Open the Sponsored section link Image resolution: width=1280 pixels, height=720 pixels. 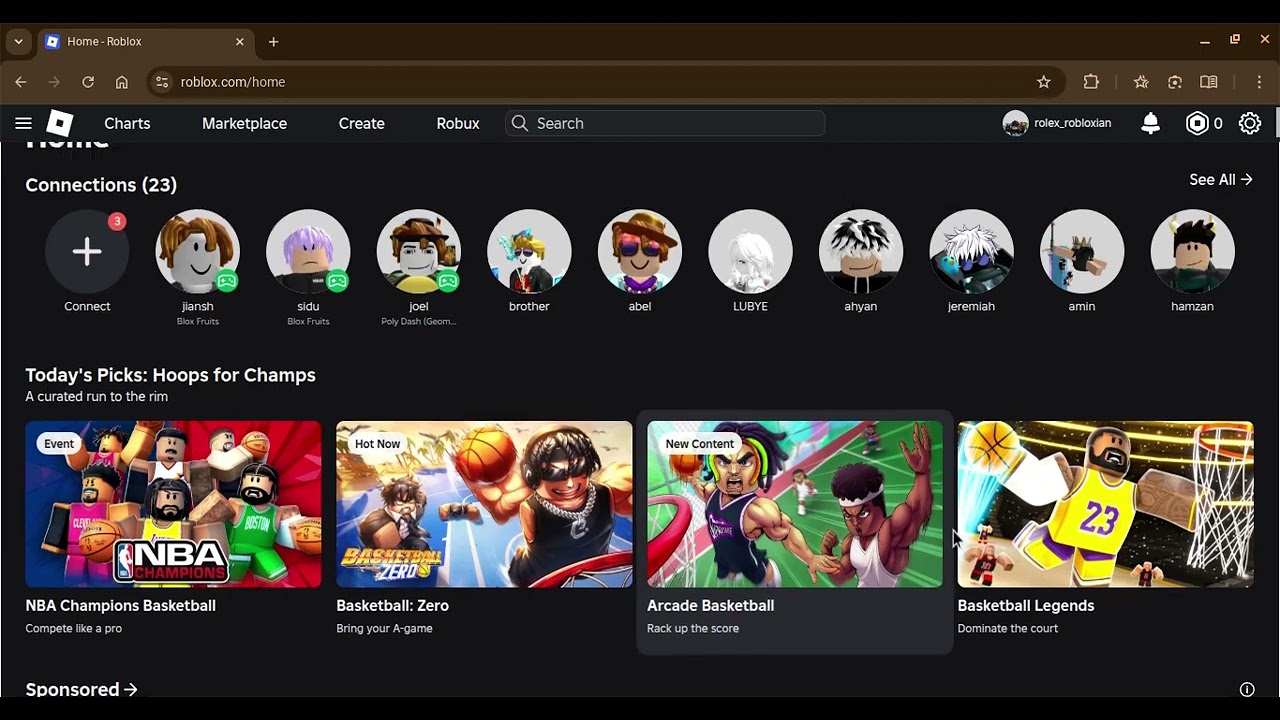tap(81, 689)
